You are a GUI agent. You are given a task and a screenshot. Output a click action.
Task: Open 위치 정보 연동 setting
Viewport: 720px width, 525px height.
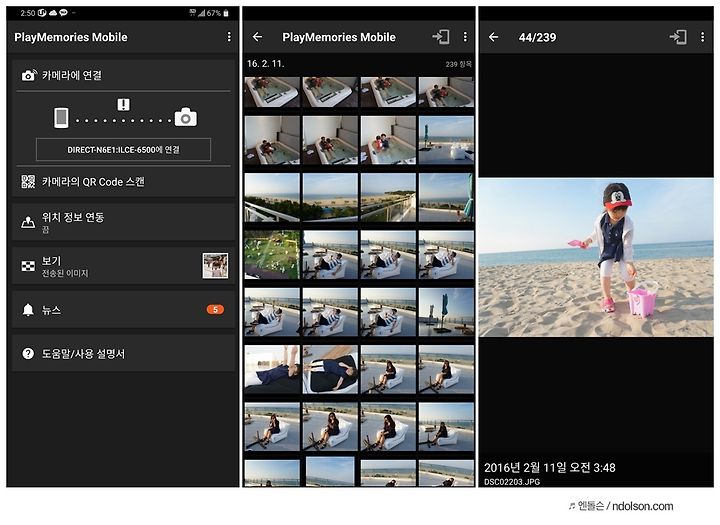click(123, 222)
